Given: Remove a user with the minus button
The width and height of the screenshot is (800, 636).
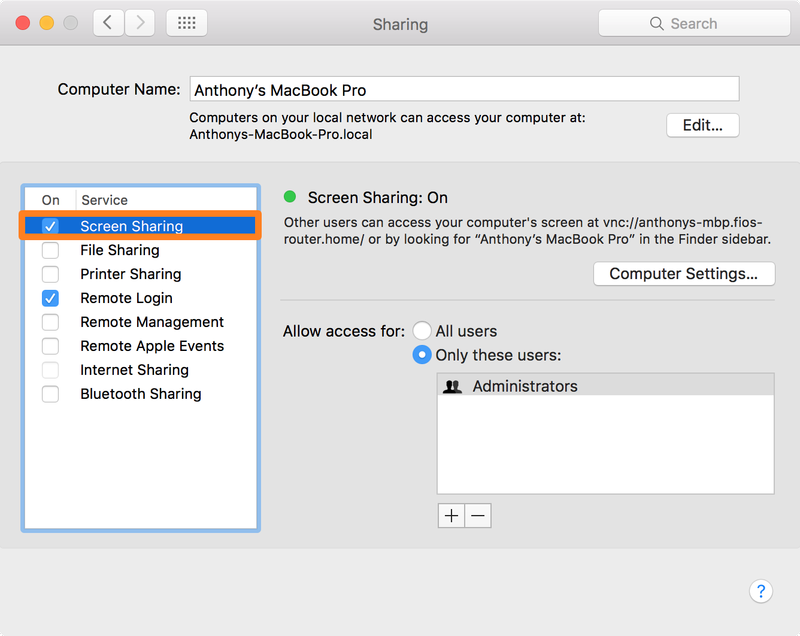Looking at the screenshot, I should point(478,516).
